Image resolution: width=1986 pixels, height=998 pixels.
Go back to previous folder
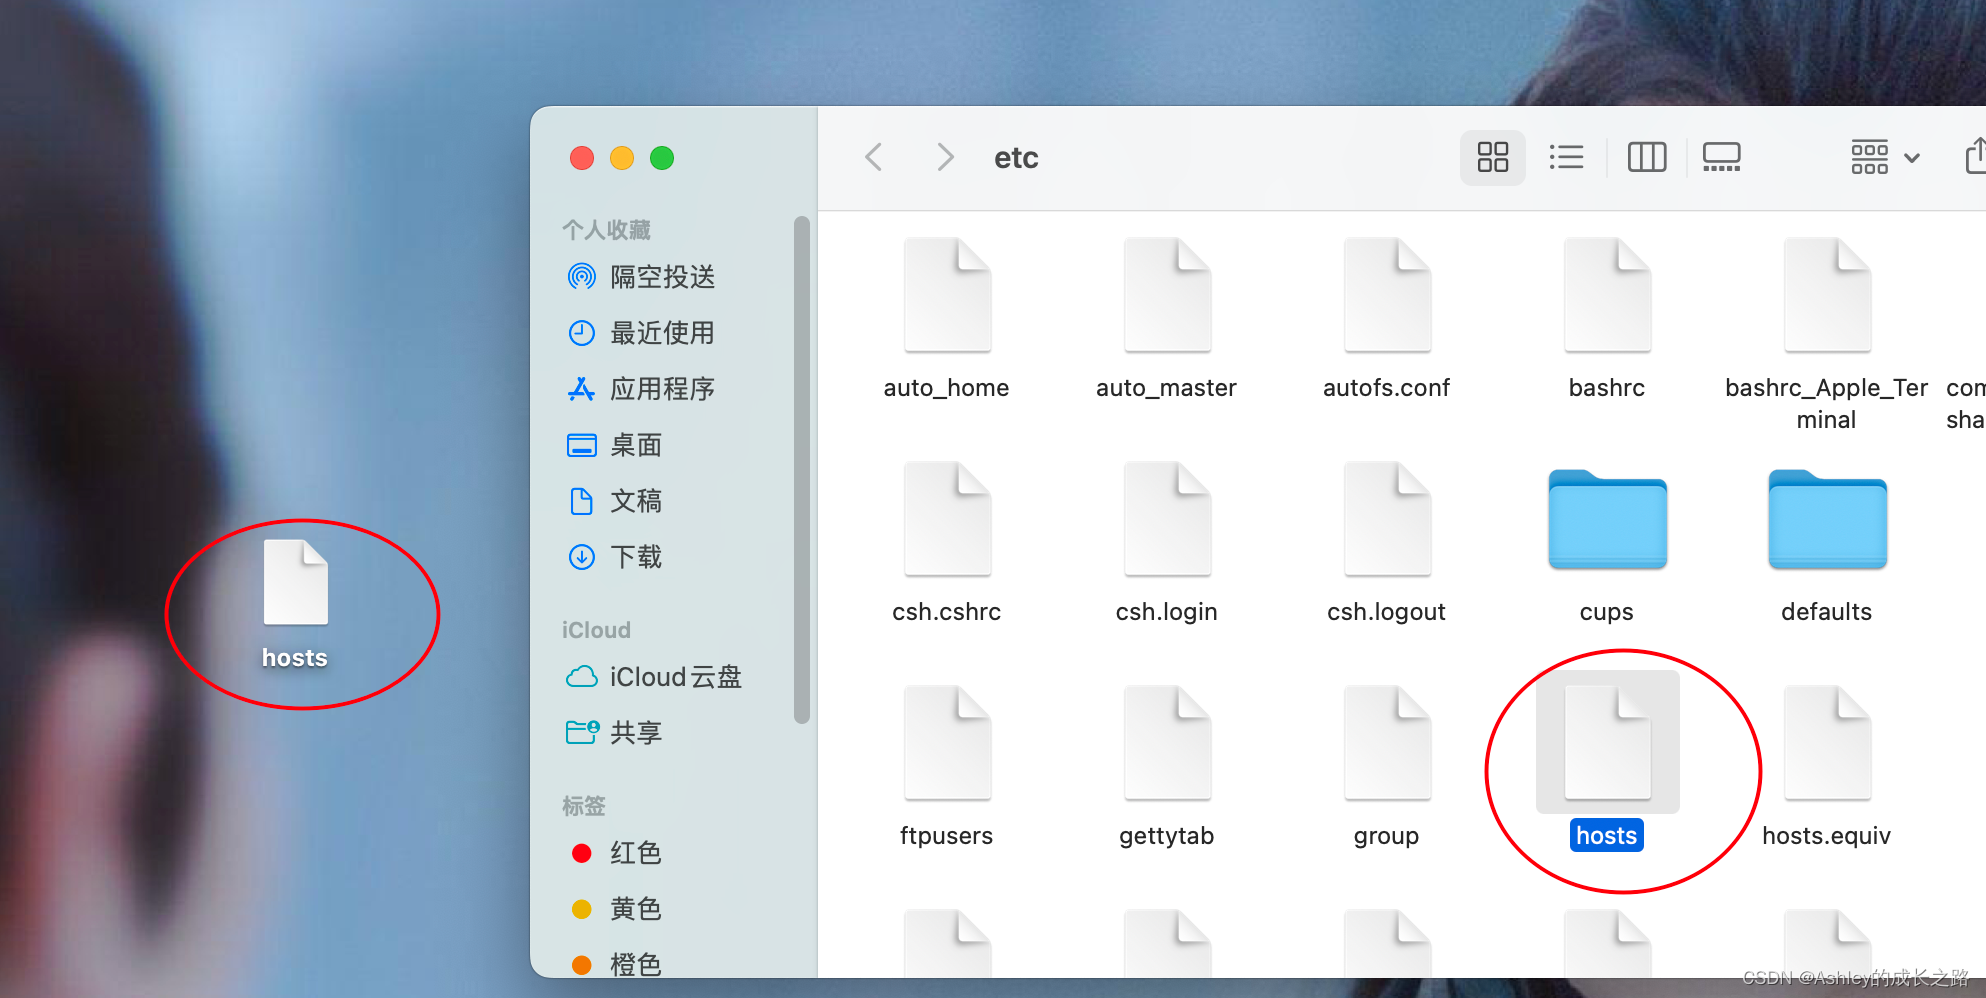[873, 157]
